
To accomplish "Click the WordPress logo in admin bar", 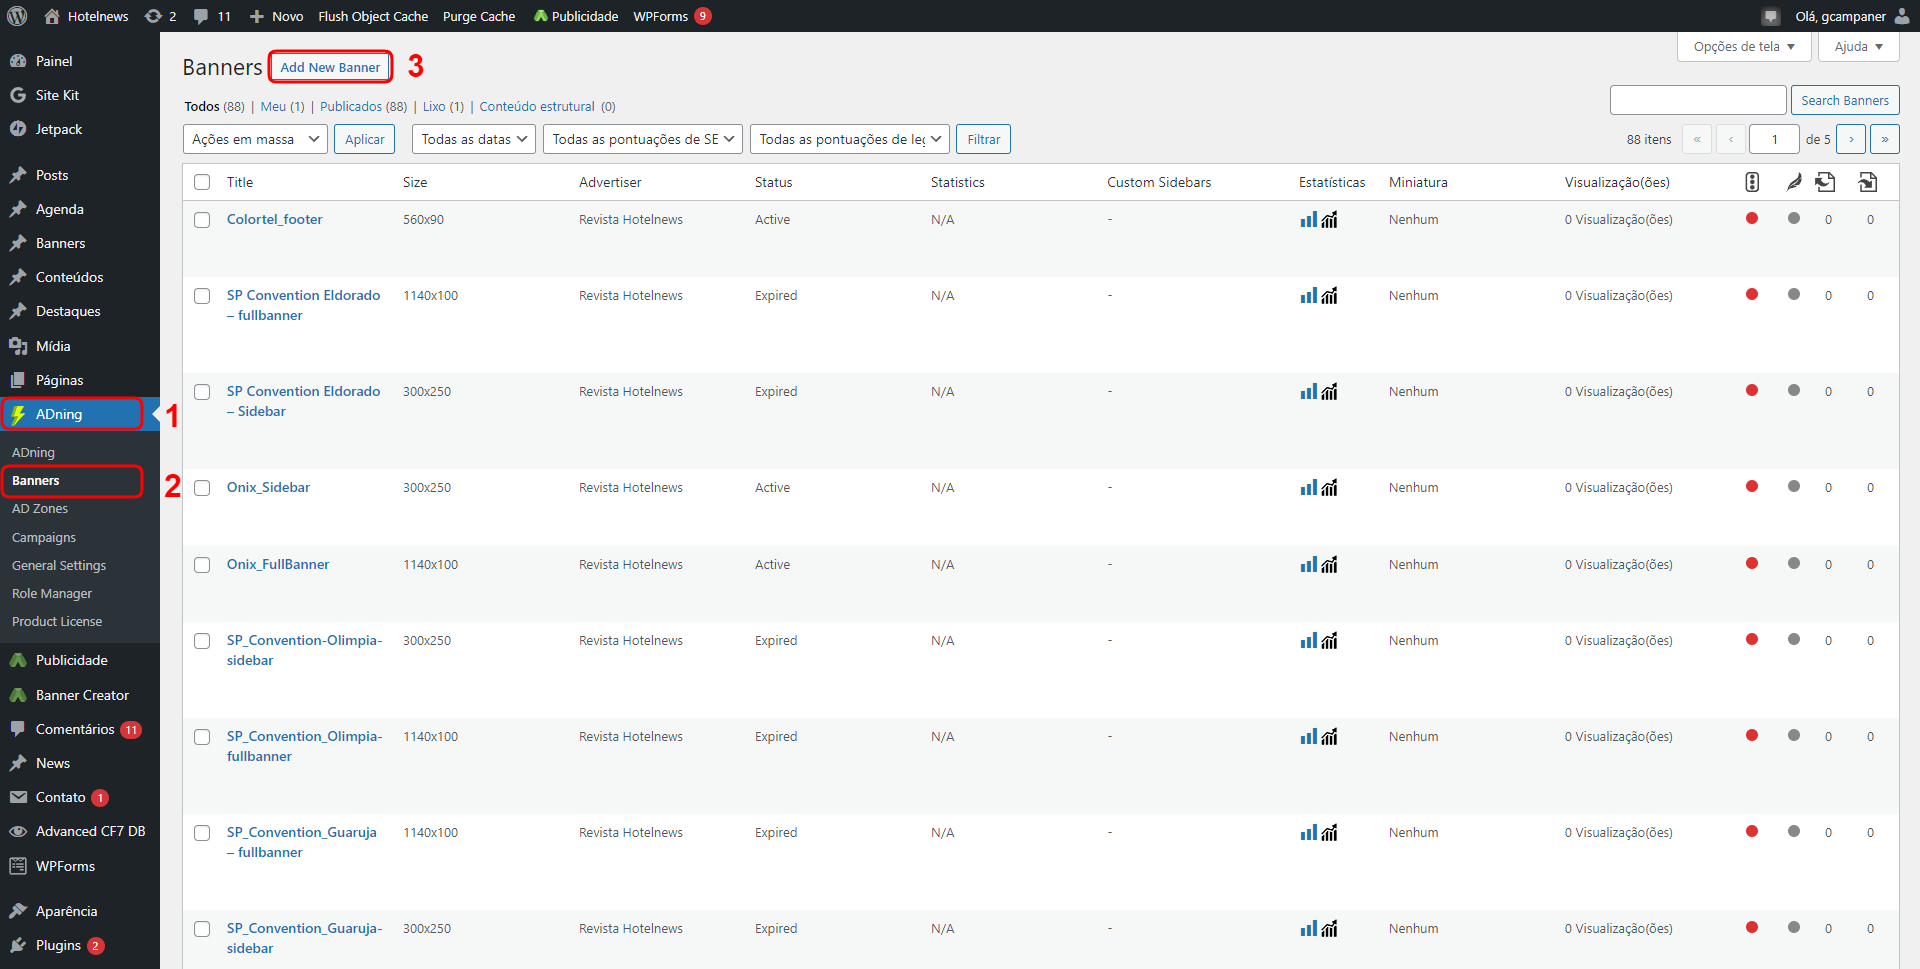I will coord(17,16).
